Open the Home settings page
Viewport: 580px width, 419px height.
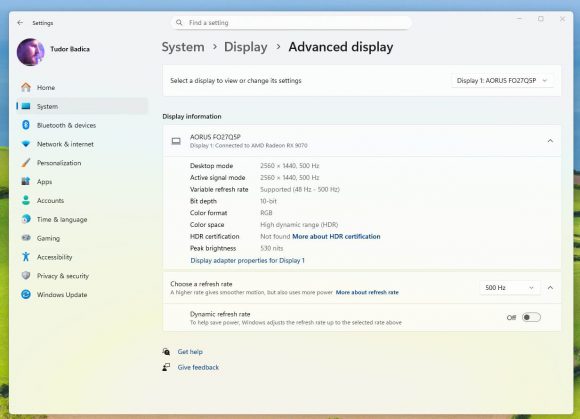pyautogui.click(x=82, y=87)
